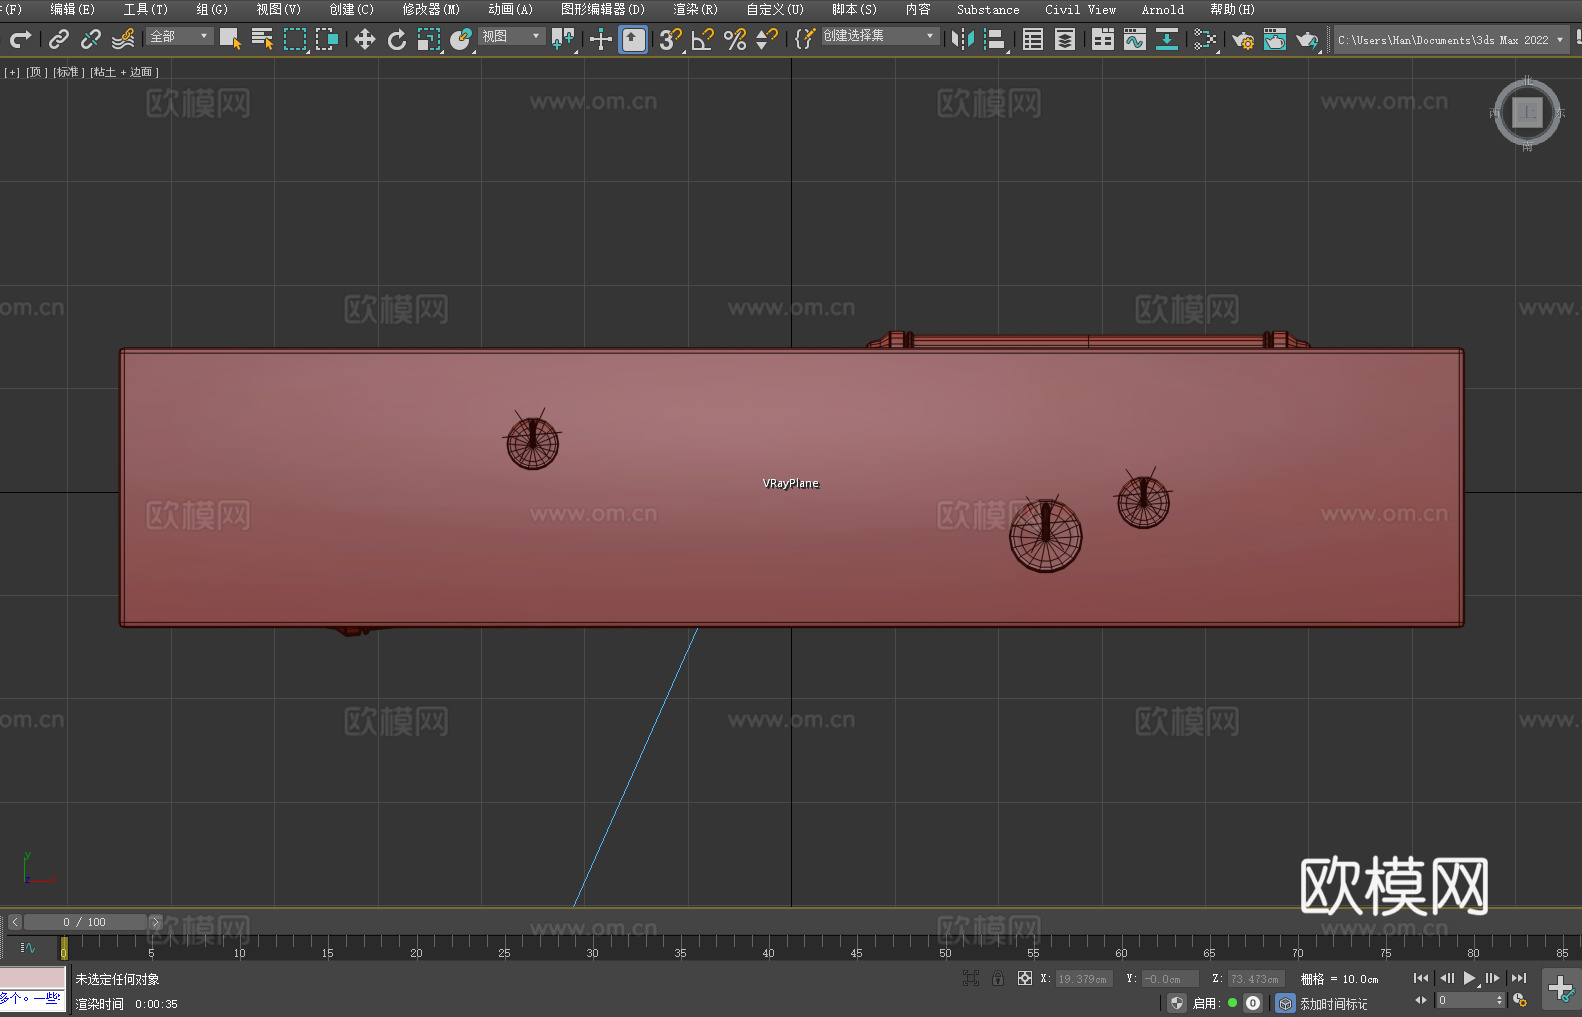Open 渲染(R) menu
1582x1017 pixels.
(x=696, y=9)
